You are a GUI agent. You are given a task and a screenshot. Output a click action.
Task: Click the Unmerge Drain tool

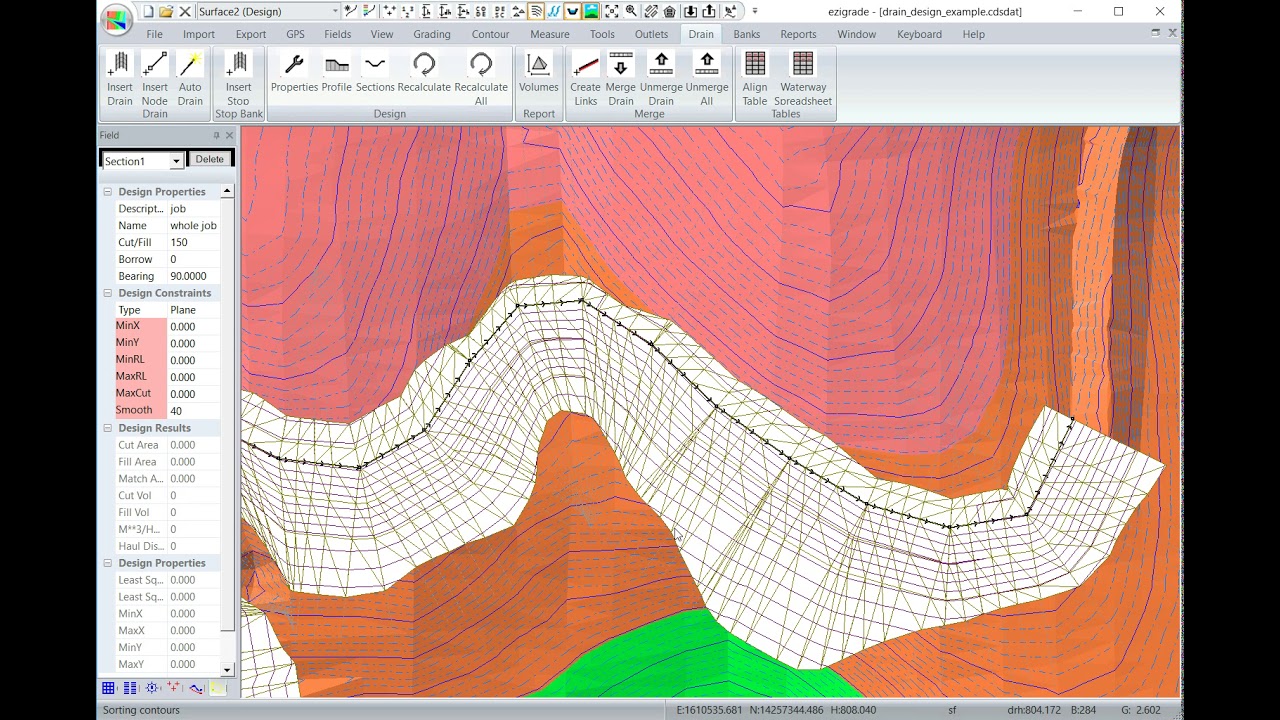[661, 80]
